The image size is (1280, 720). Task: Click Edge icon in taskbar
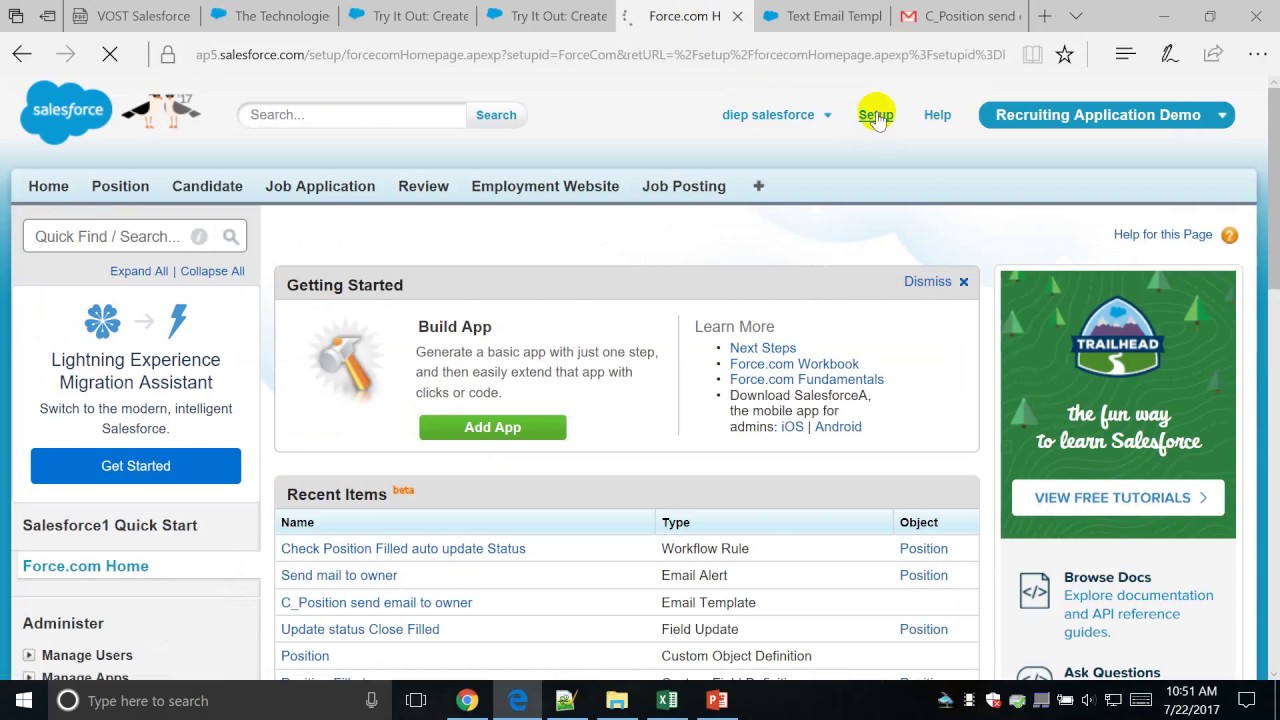[517, 700]
